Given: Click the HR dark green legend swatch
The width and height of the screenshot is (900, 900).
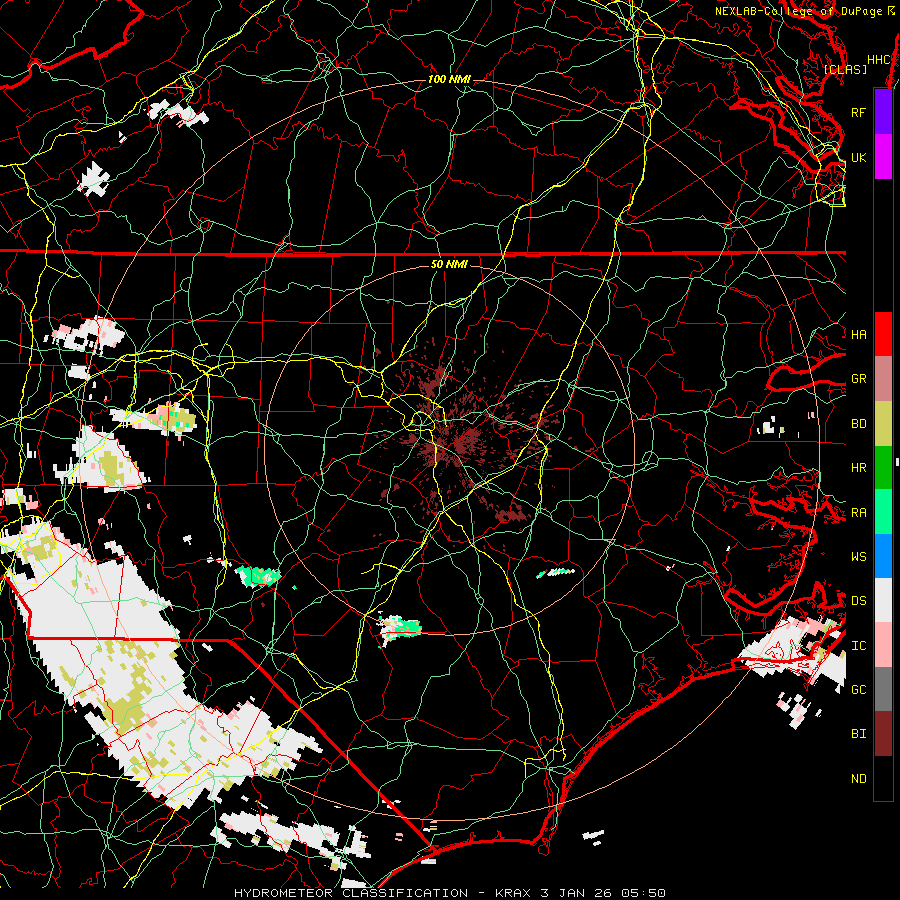Looking at the screenshot, I should point(883,467).
